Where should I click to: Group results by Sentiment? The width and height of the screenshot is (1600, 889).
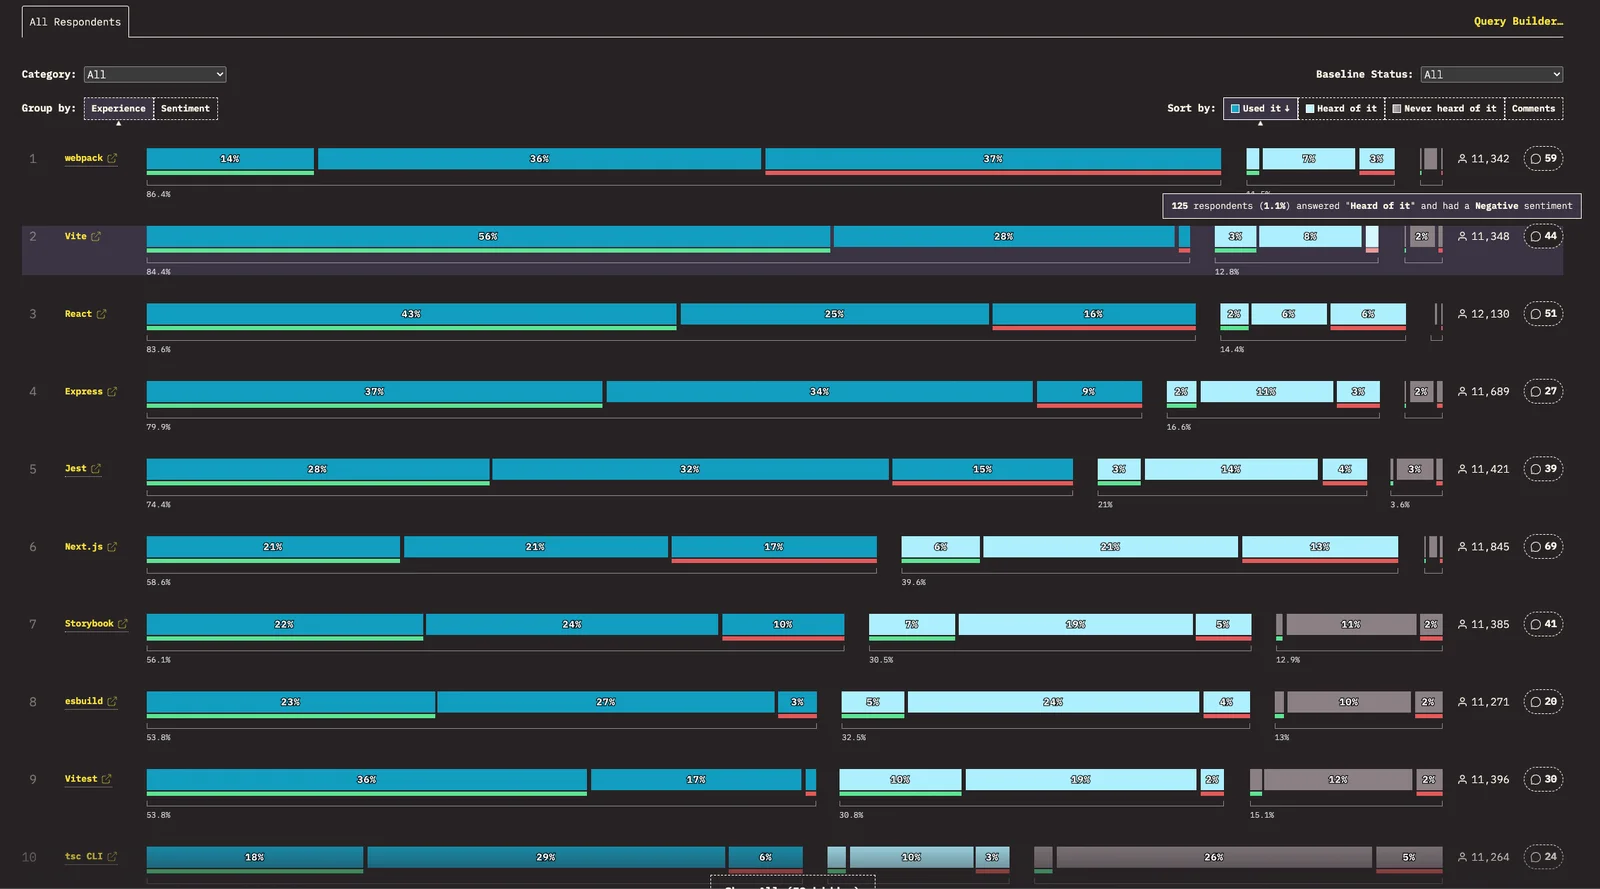point(186,108)
